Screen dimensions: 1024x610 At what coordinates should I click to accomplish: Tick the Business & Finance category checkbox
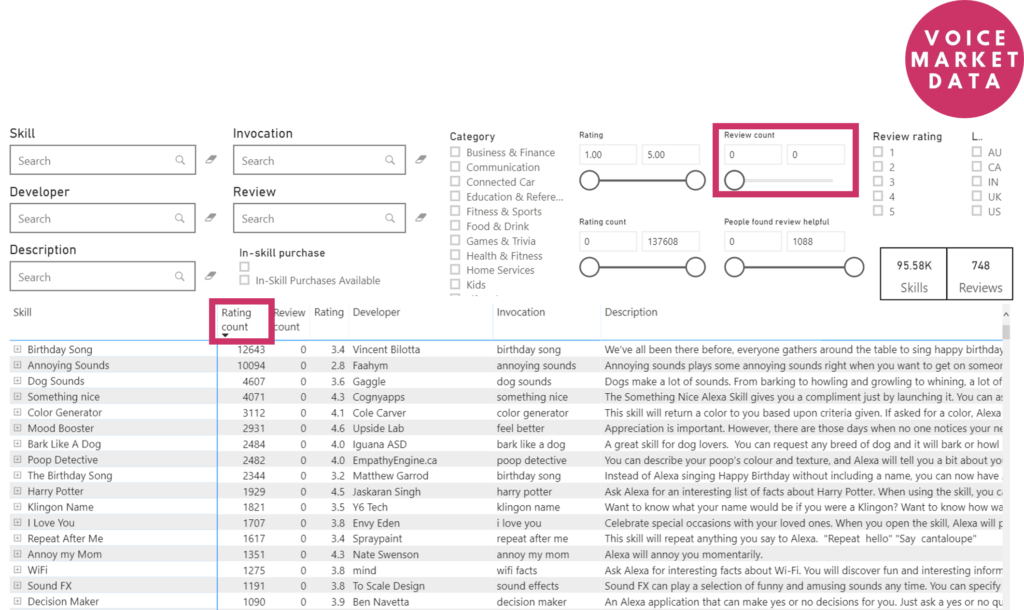[455, 152]
